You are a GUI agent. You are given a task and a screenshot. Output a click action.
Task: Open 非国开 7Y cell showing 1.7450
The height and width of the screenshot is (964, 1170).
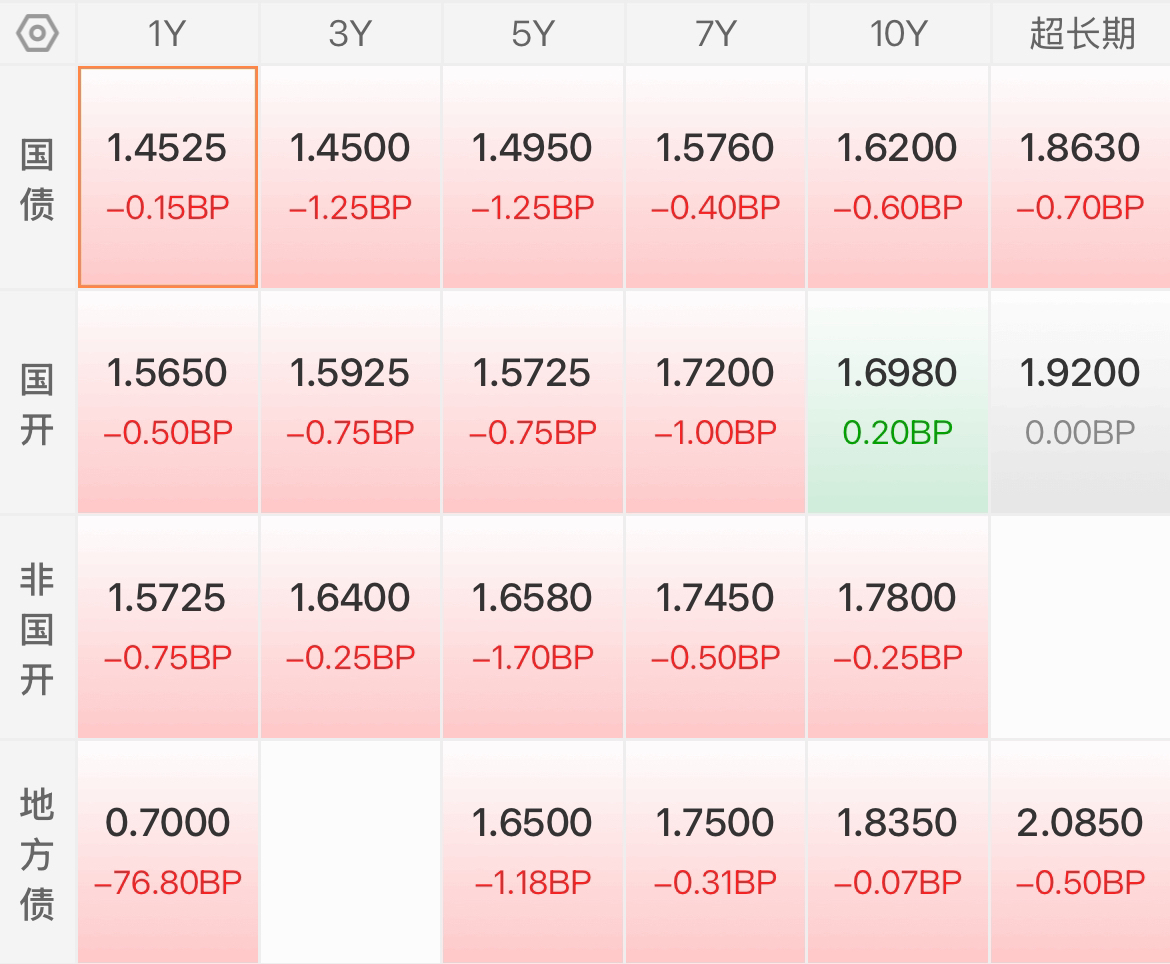click(716, 627)
